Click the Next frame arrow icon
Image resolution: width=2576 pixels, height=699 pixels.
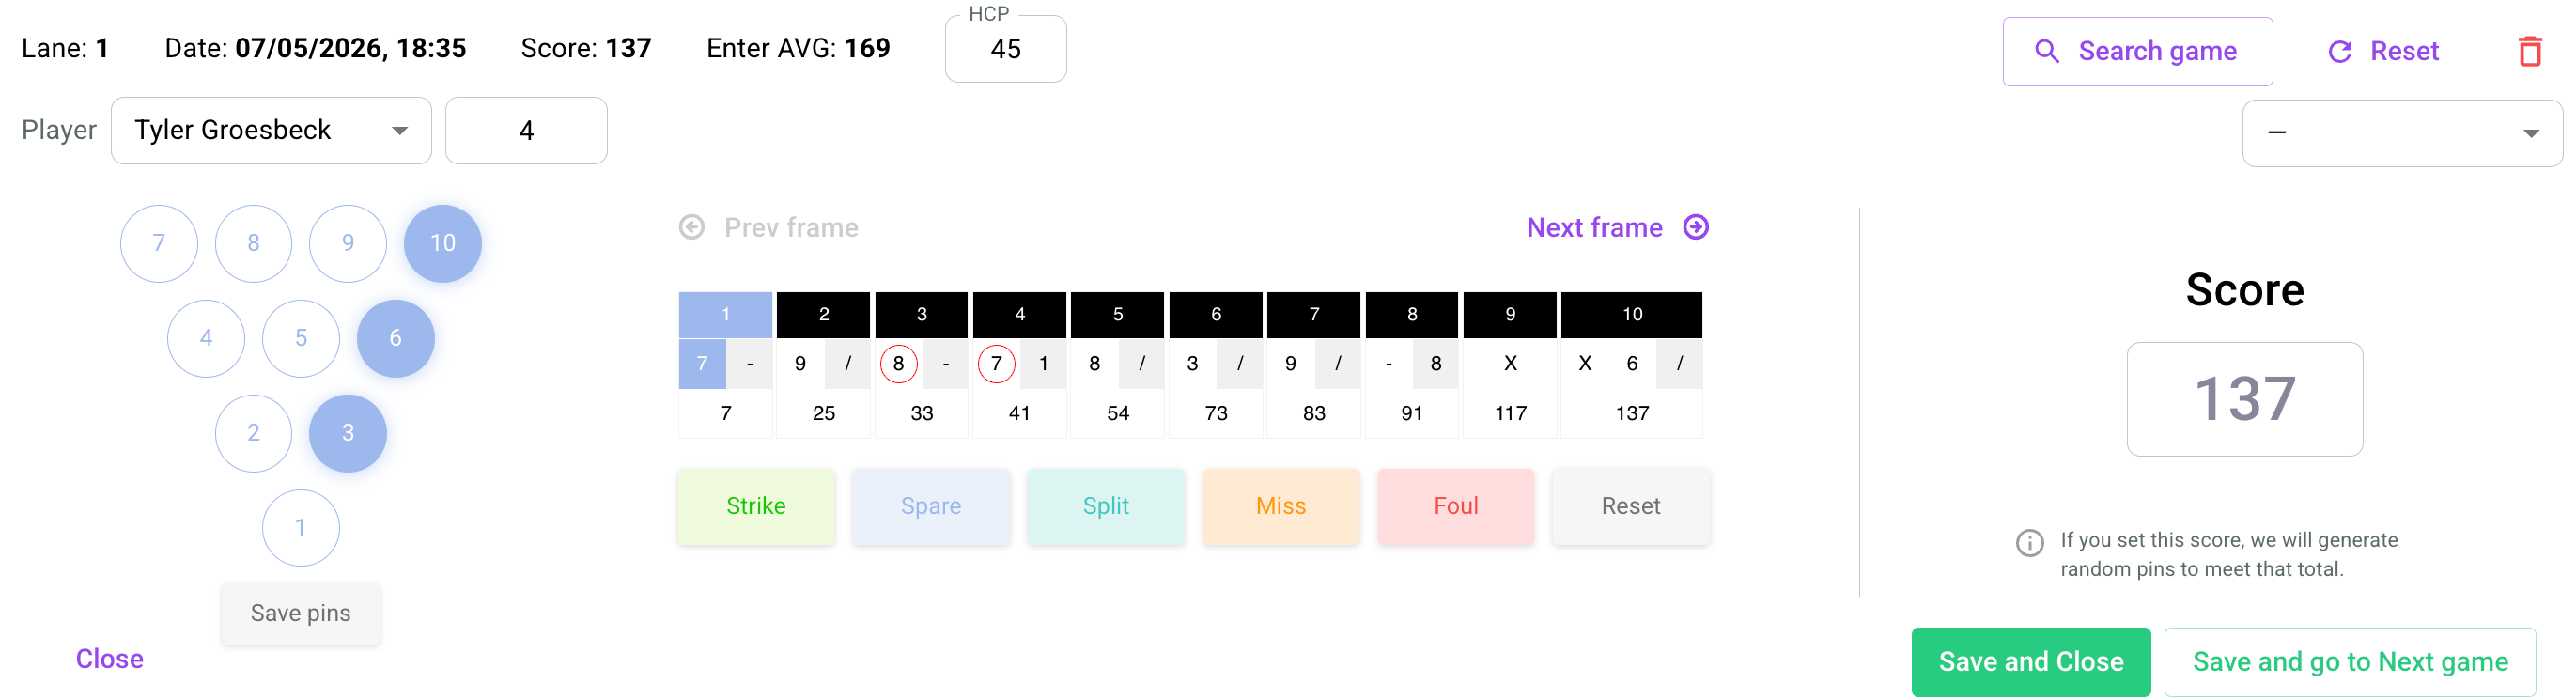1696,227
